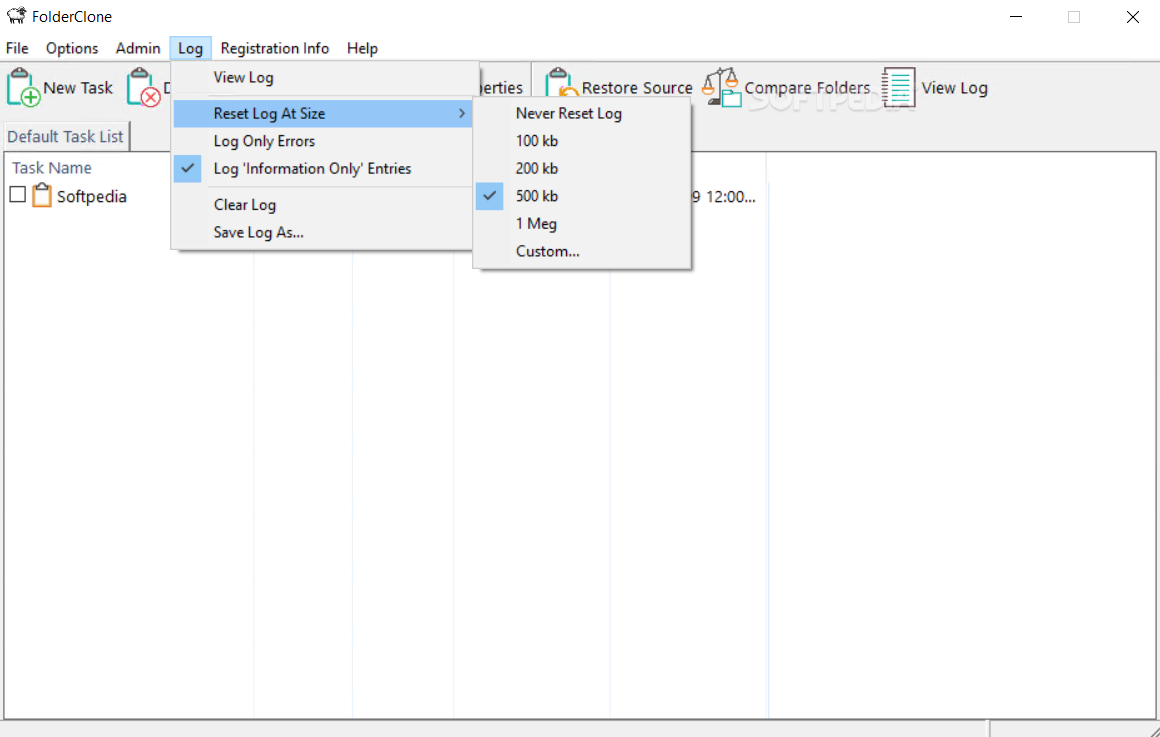Click the Compare Folders scales icon
1160x737 pixels.
[x=721, y=87]
